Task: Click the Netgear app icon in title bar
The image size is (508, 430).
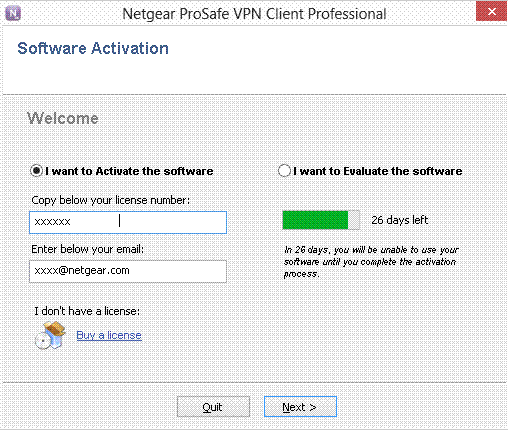Action: coord(13,13)
